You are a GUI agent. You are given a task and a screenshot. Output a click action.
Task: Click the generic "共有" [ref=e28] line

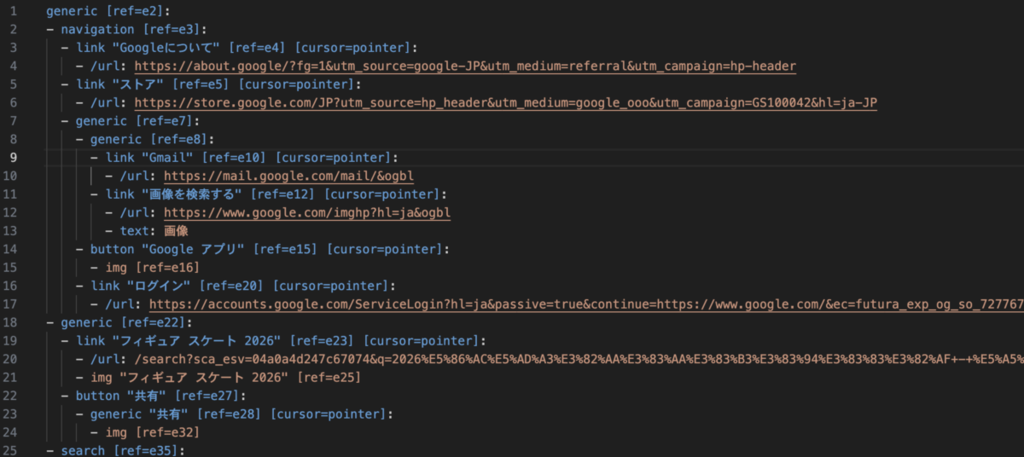tap(242, 414)
